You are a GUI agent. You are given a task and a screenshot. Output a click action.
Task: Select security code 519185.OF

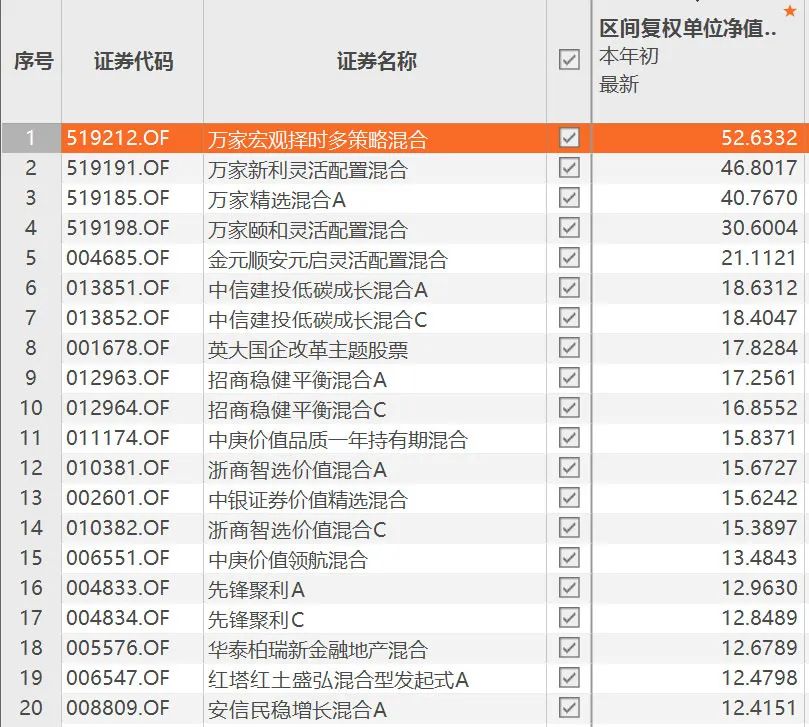(118, 198)
